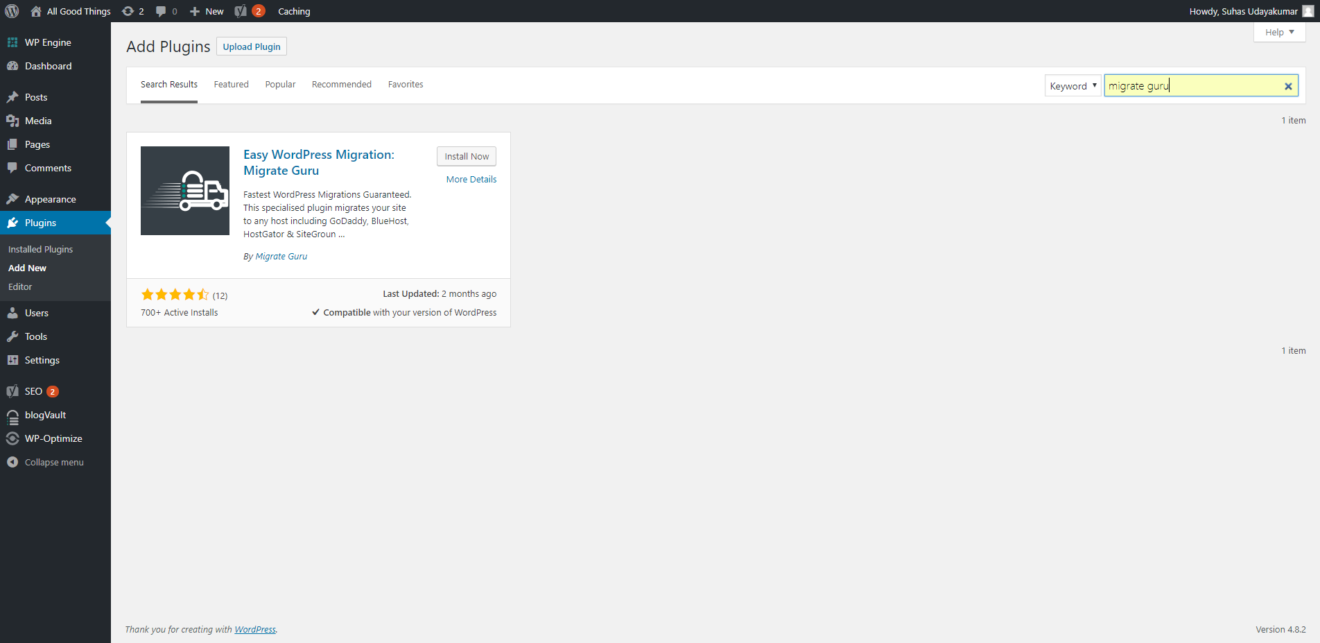Open Pages section in sidebar

55,144
